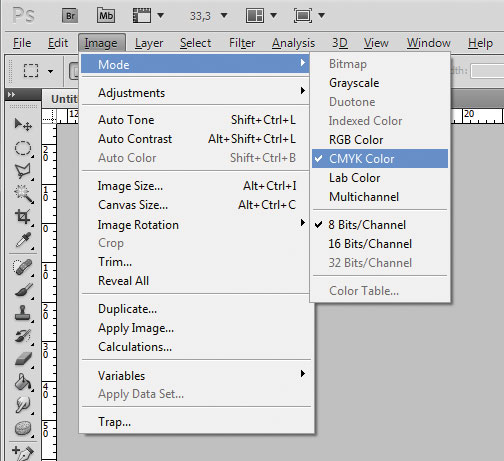The width and height of the screenshot is (504, 461).
Task: Select the Paint Bucket tool
Action: pyautogui.click(x=23, y=382)
